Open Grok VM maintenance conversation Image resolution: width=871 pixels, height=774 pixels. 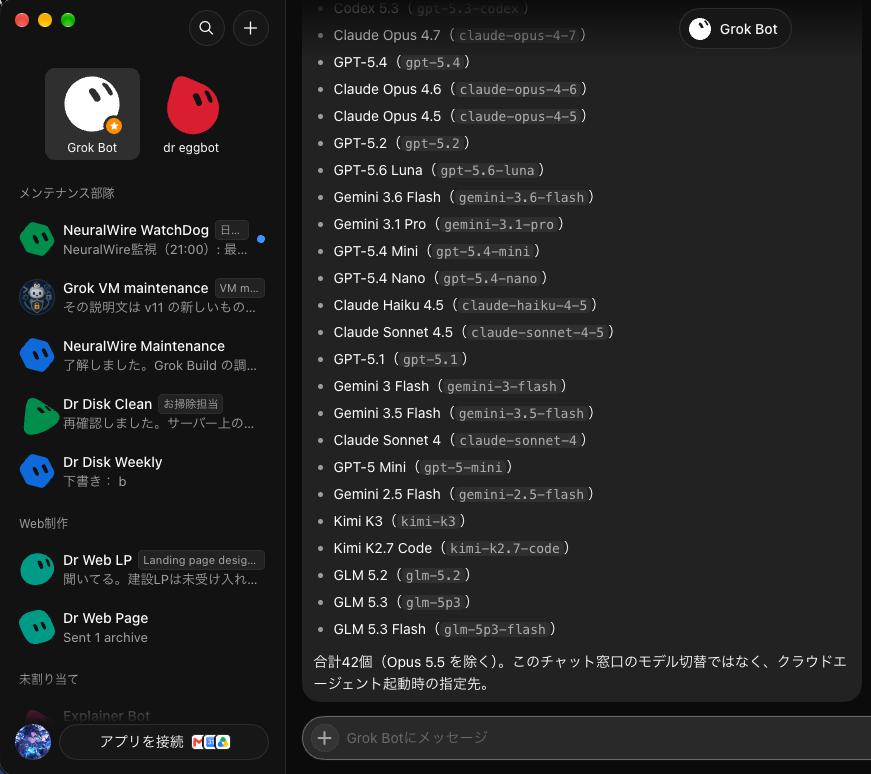[x=143, y=297]
